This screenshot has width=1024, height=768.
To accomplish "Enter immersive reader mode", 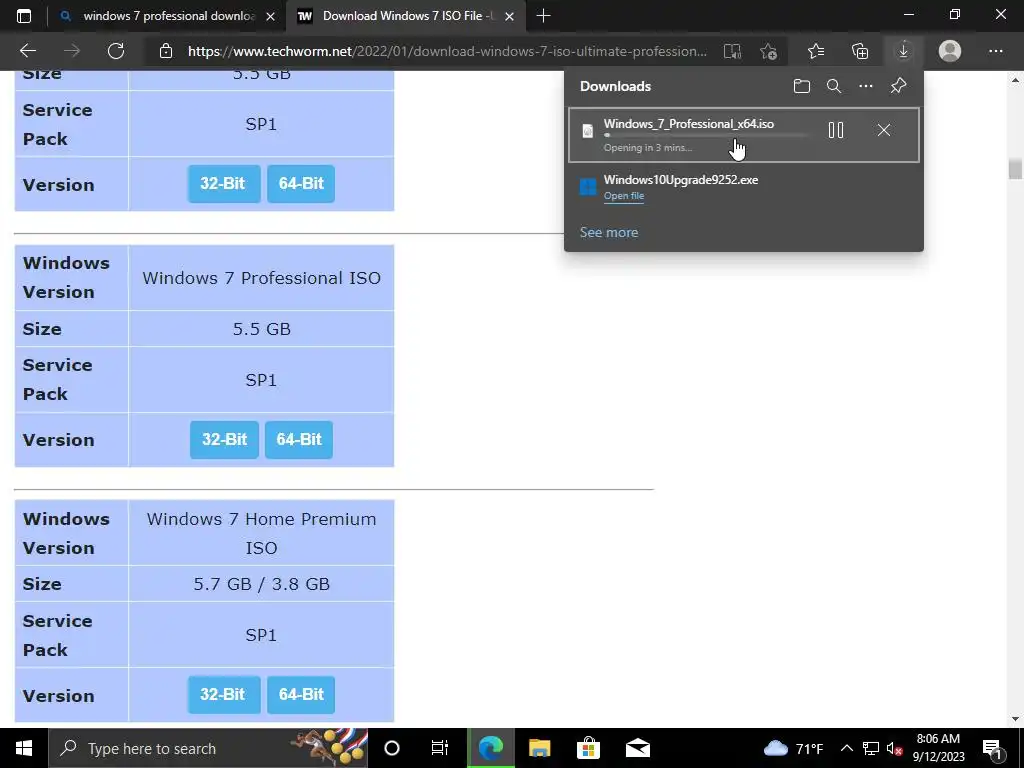I will click(732, 51).
